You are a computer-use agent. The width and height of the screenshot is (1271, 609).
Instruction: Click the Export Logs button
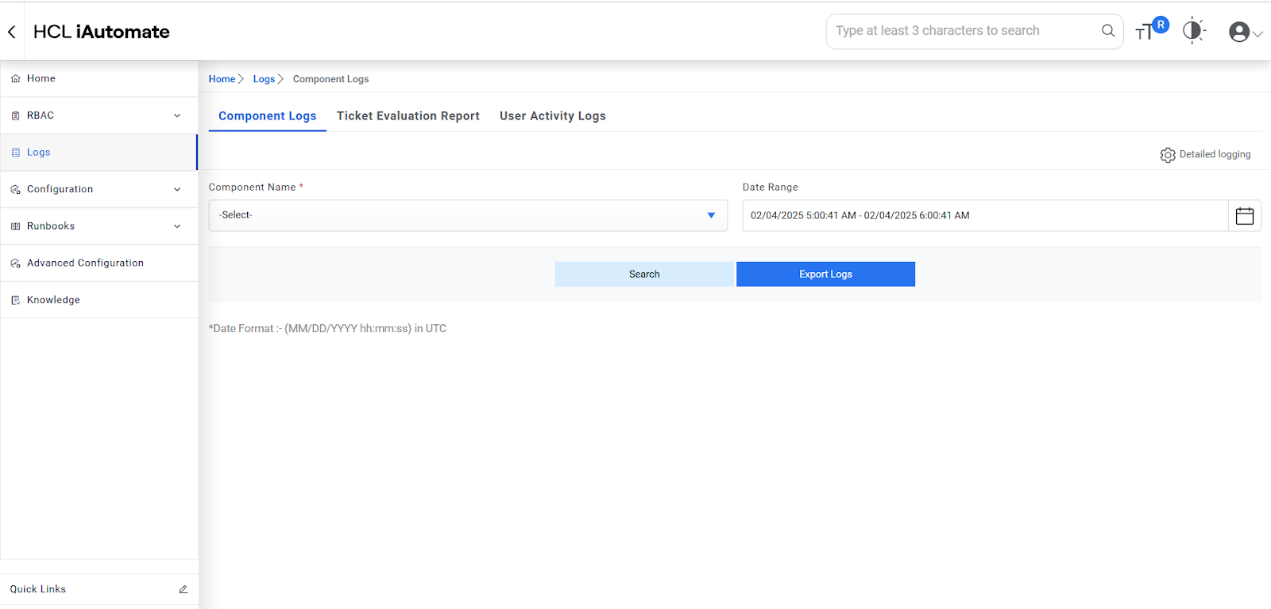click(825, 274)
